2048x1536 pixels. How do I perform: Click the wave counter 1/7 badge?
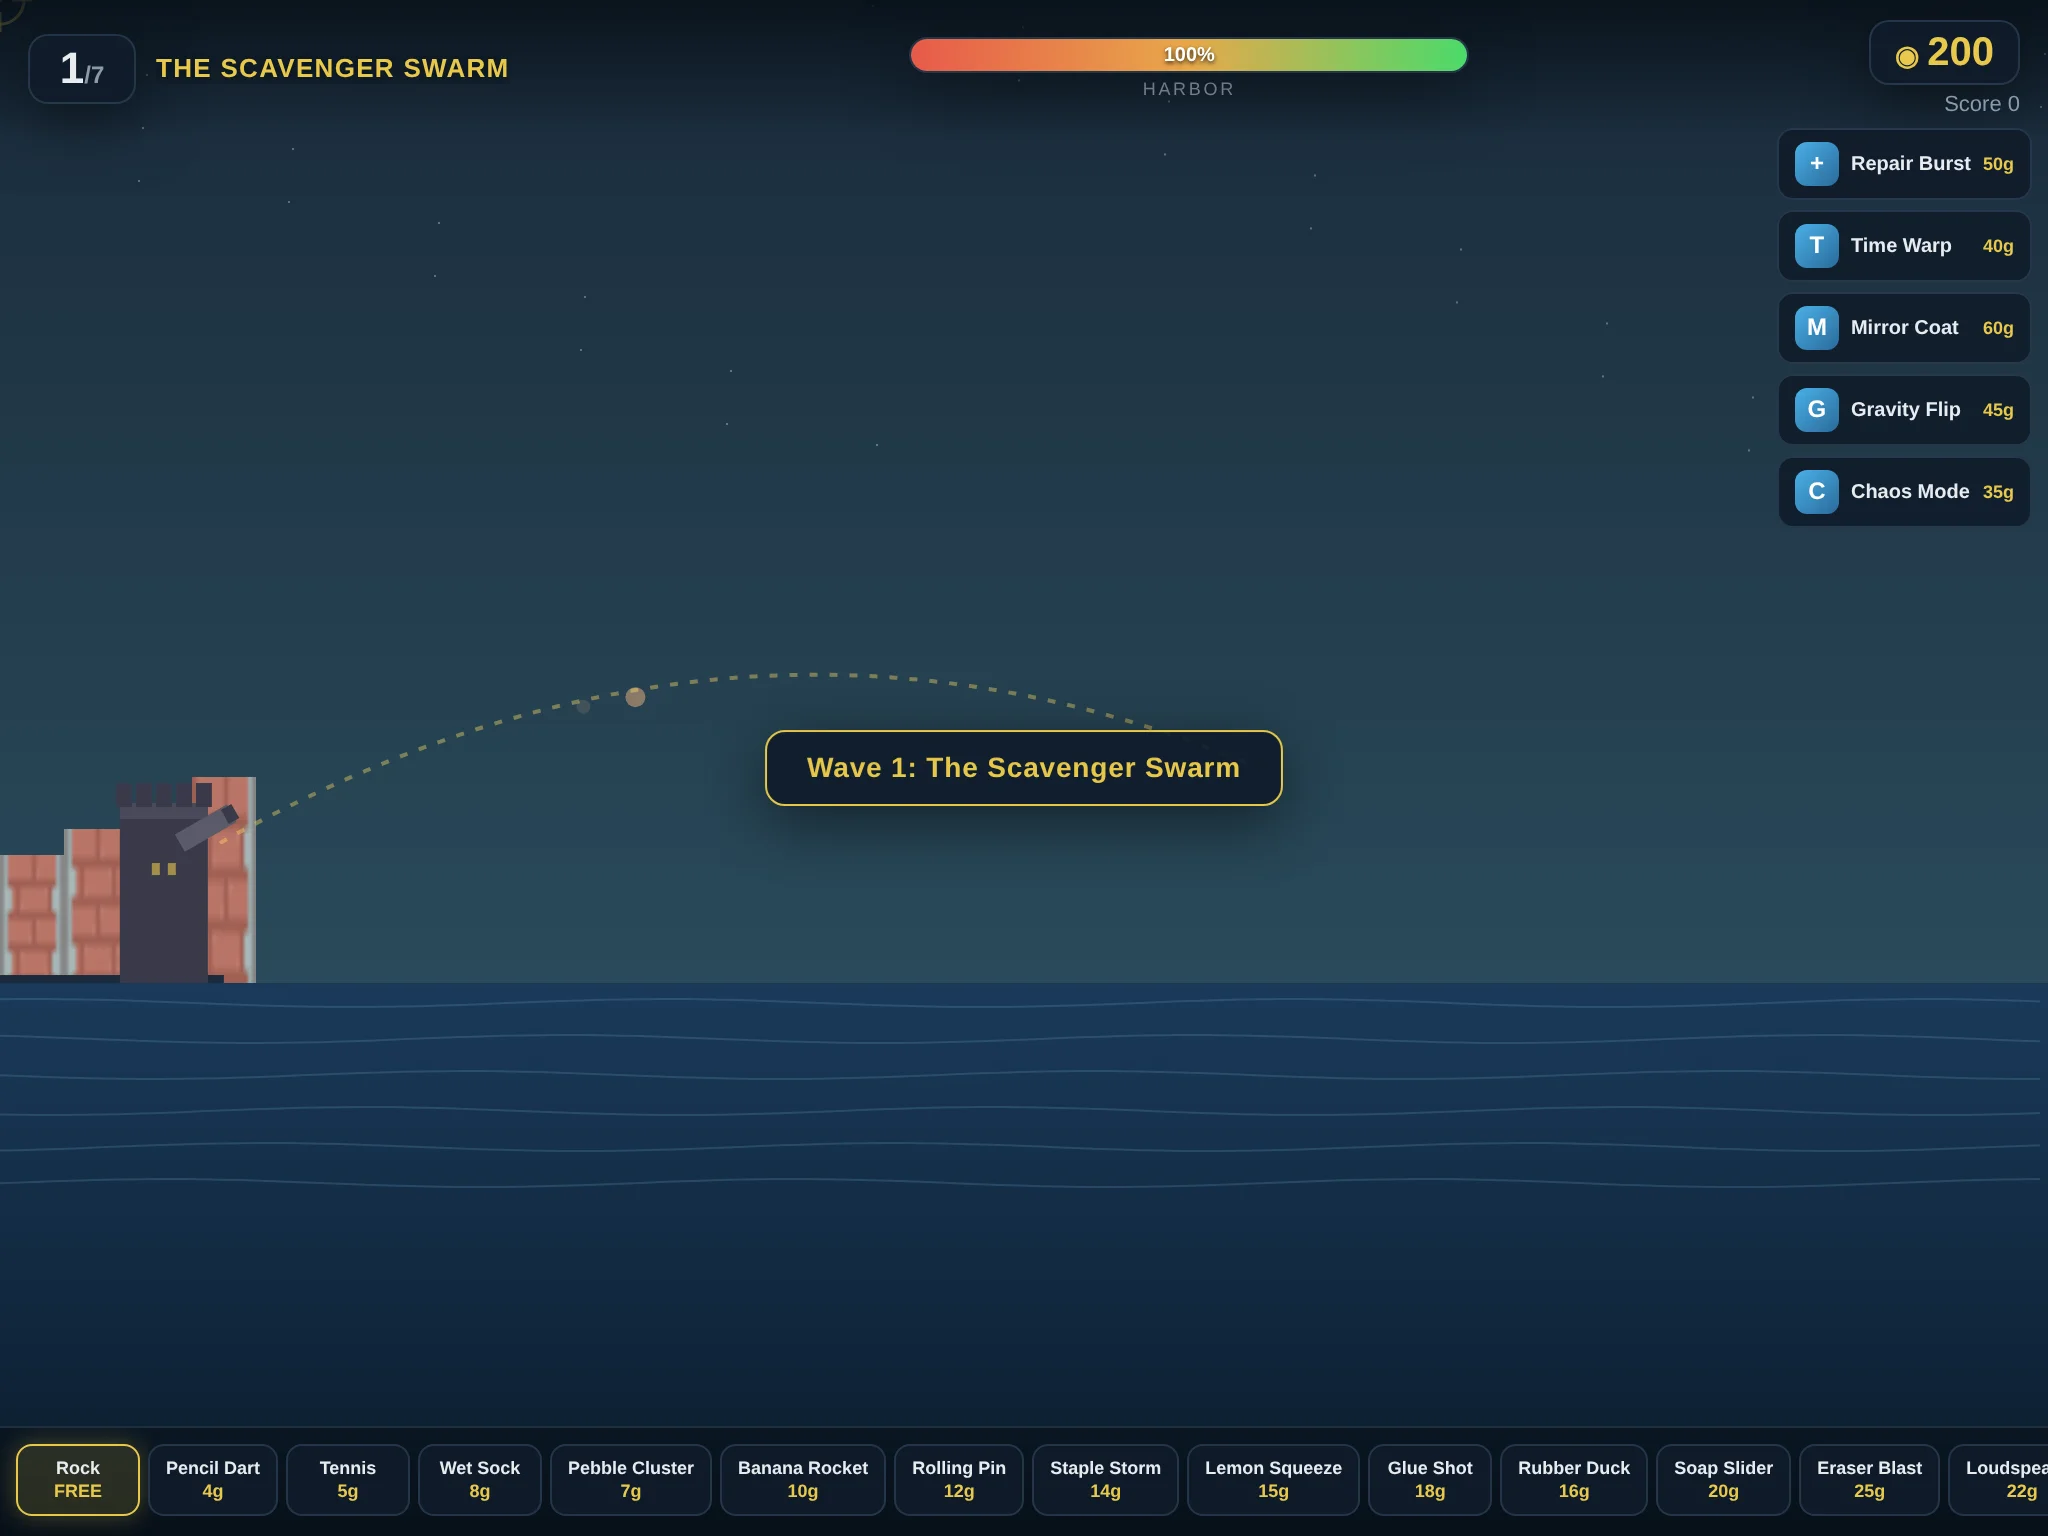[x=82, y=69]
